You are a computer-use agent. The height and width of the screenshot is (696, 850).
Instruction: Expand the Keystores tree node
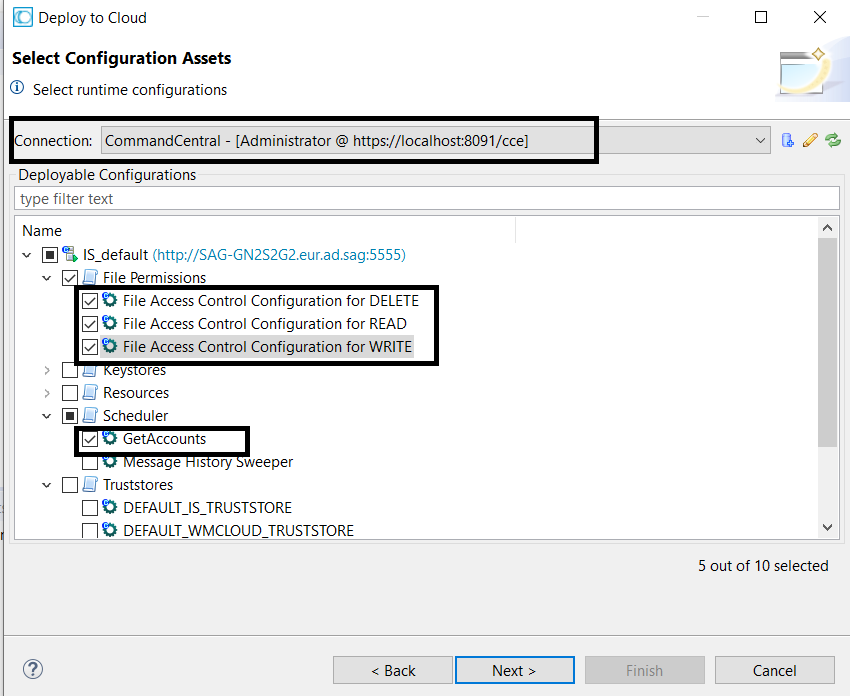tap(47, 370)
